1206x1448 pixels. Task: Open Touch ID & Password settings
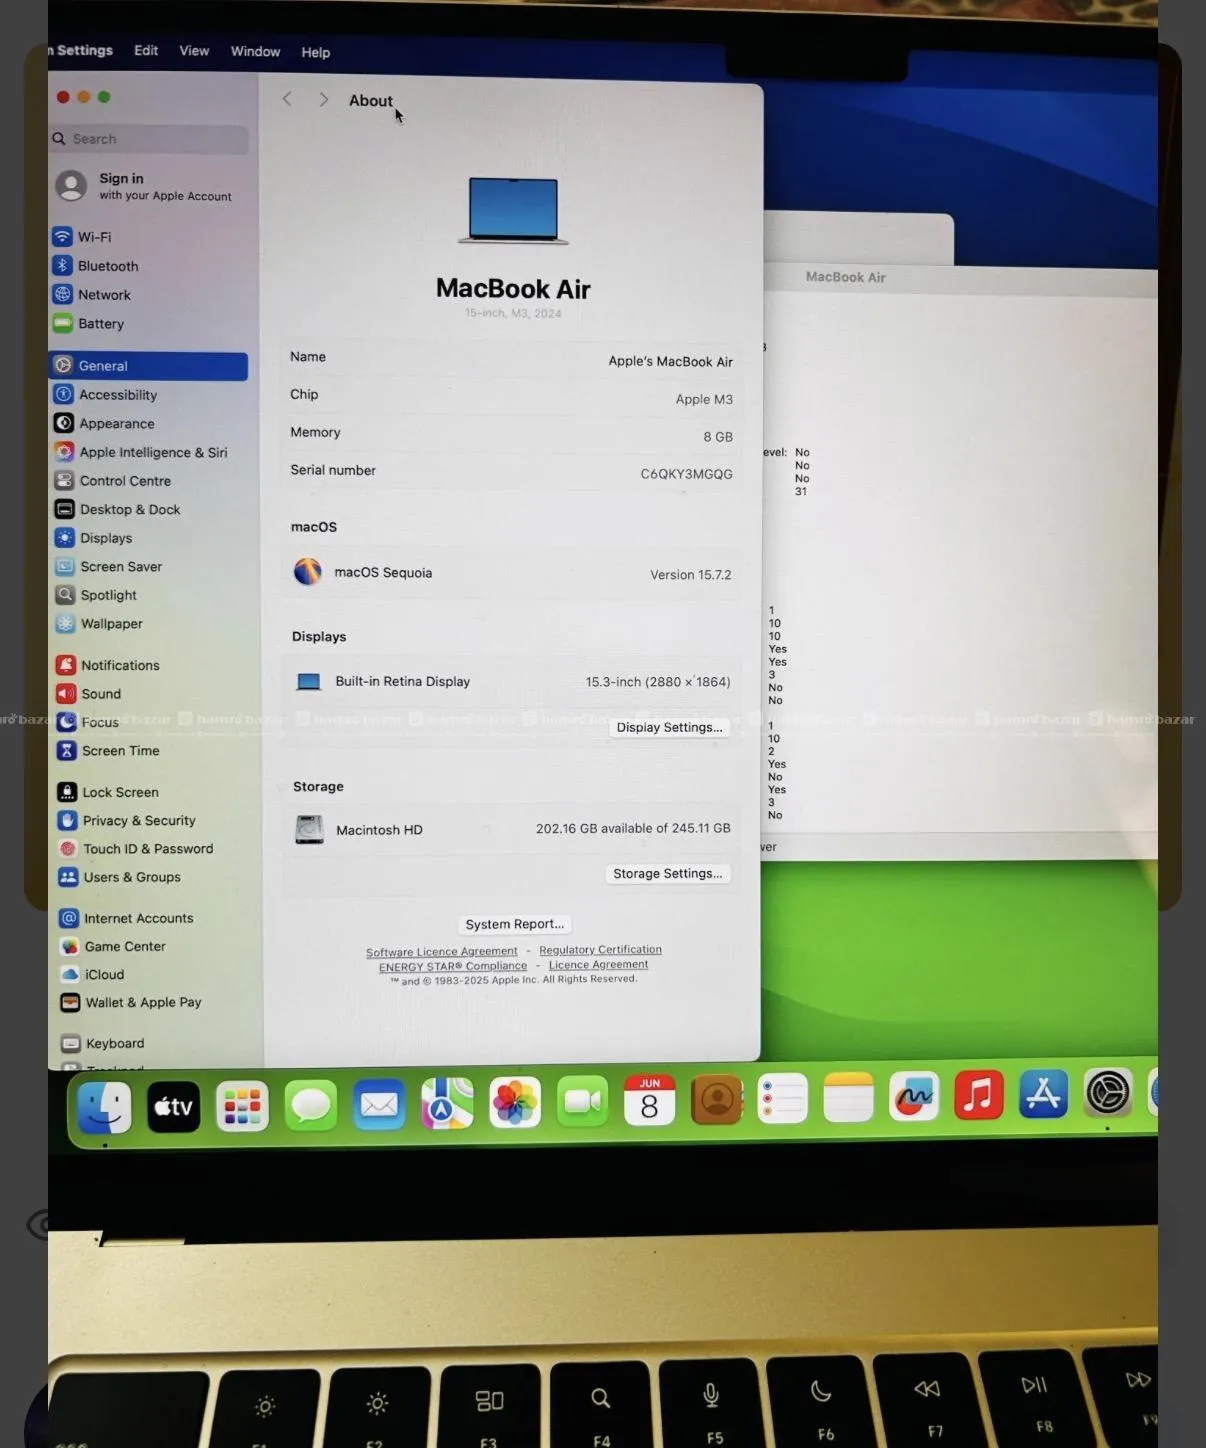(136, 849)
